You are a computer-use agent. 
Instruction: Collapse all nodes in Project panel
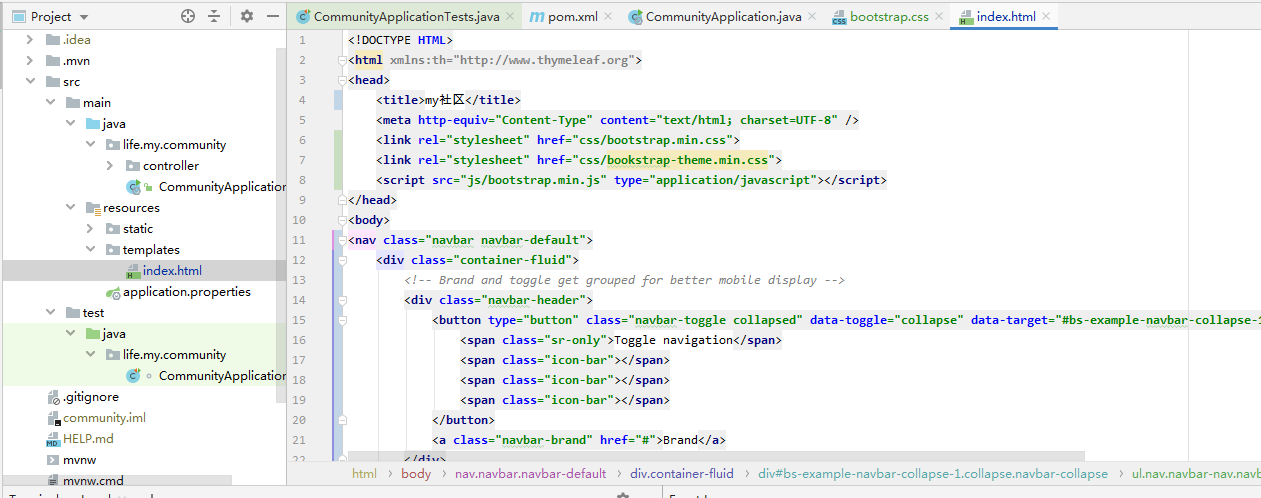214,16
